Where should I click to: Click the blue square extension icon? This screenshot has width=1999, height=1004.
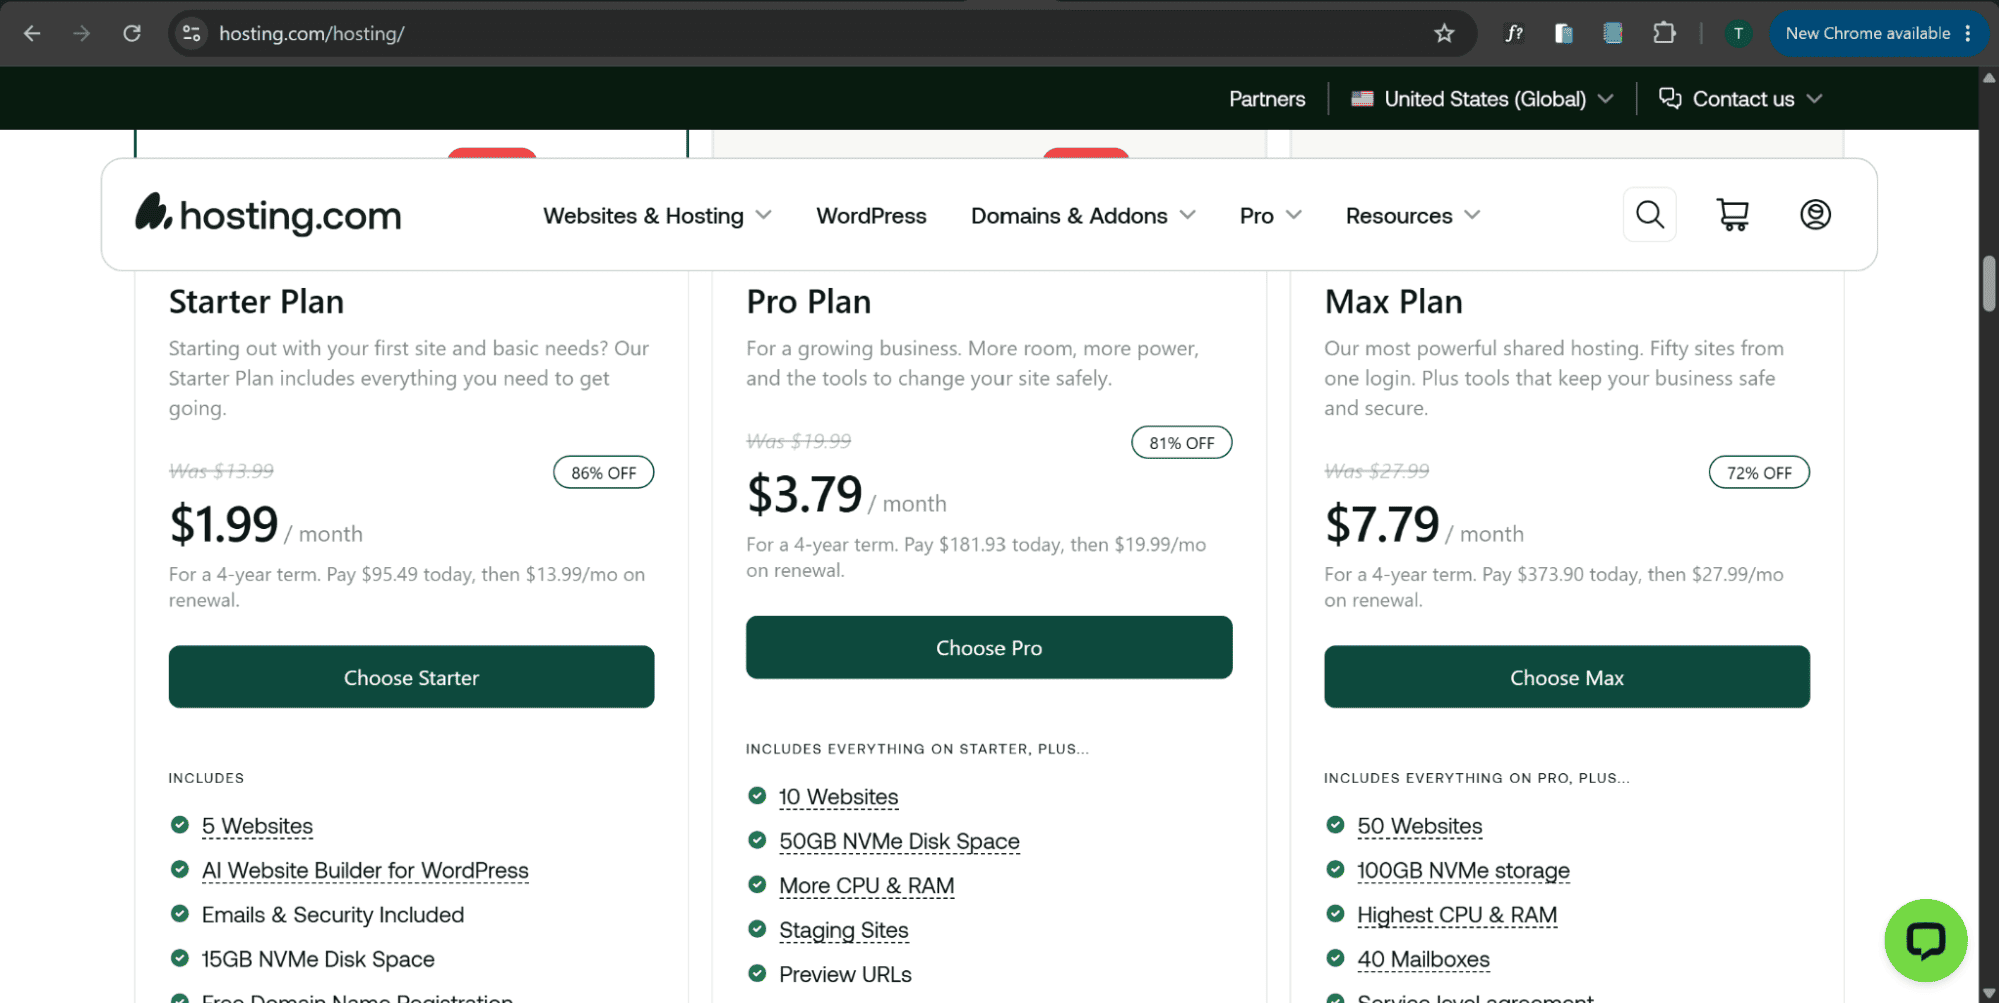click(x=1613, y=33)
